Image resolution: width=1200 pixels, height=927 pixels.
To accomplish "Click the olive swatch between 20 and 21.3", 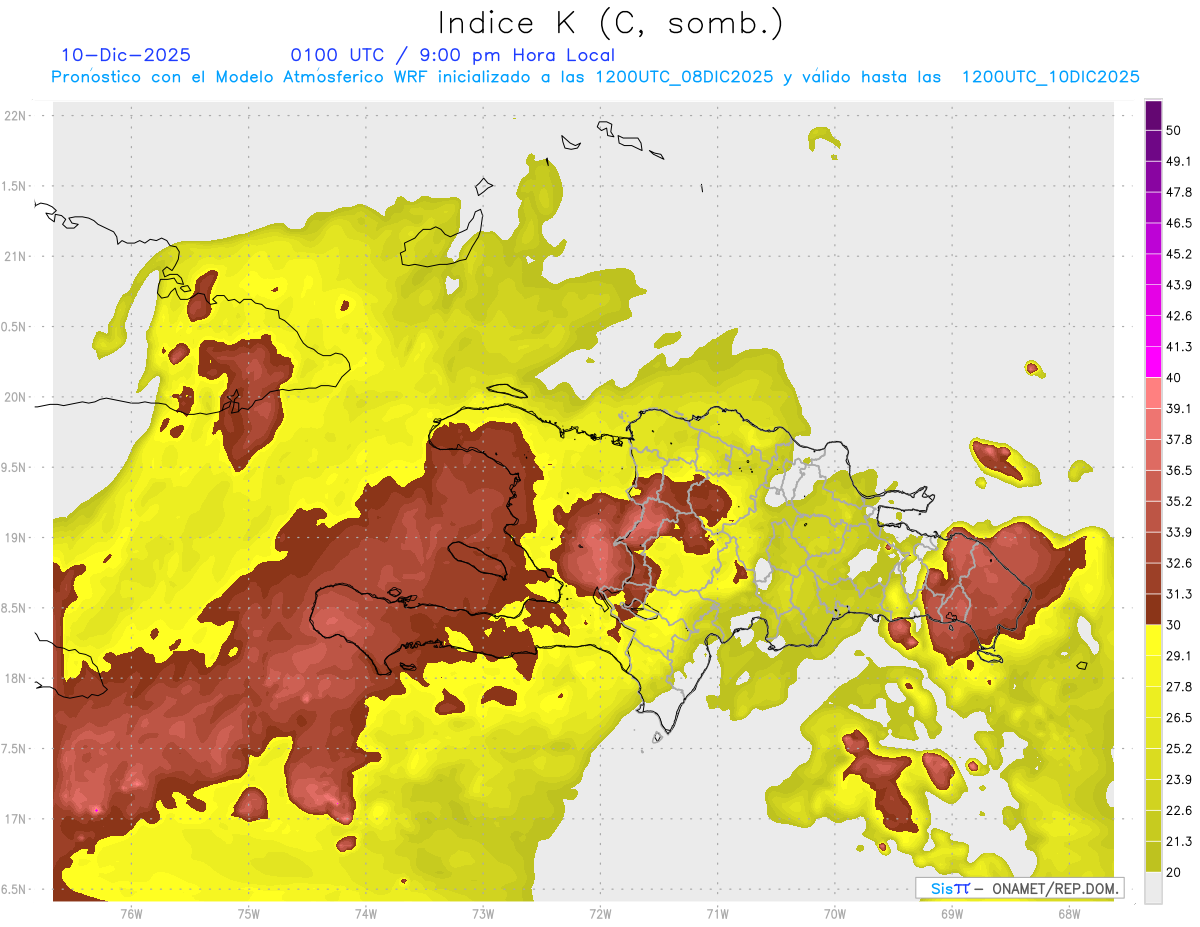I will tap(1154, 856).
